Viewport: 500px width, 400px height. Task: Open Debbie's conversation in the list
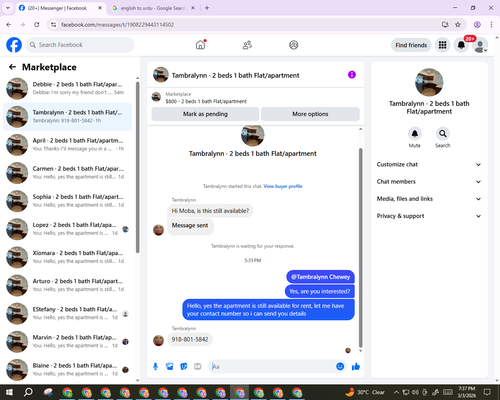point(67,89)
